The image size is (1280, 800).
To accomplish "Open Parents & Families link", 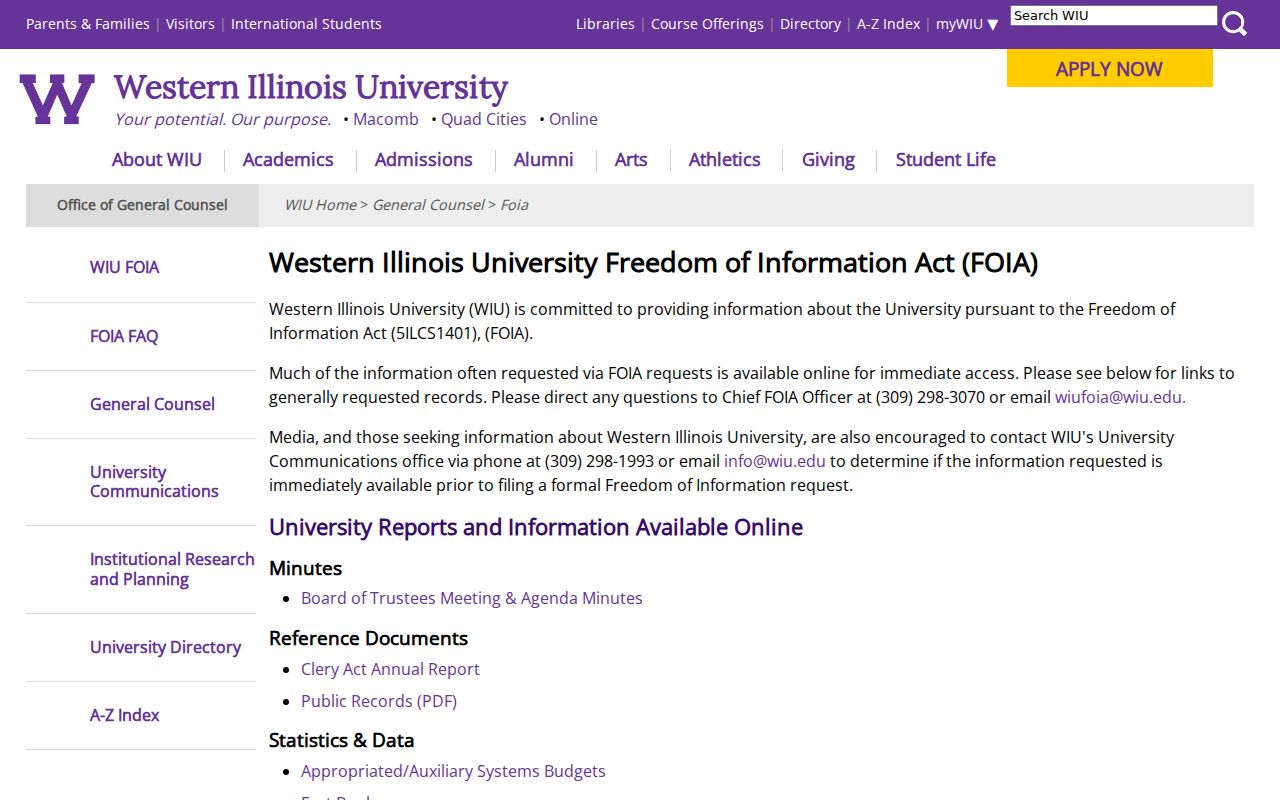I will coord(88,24).
